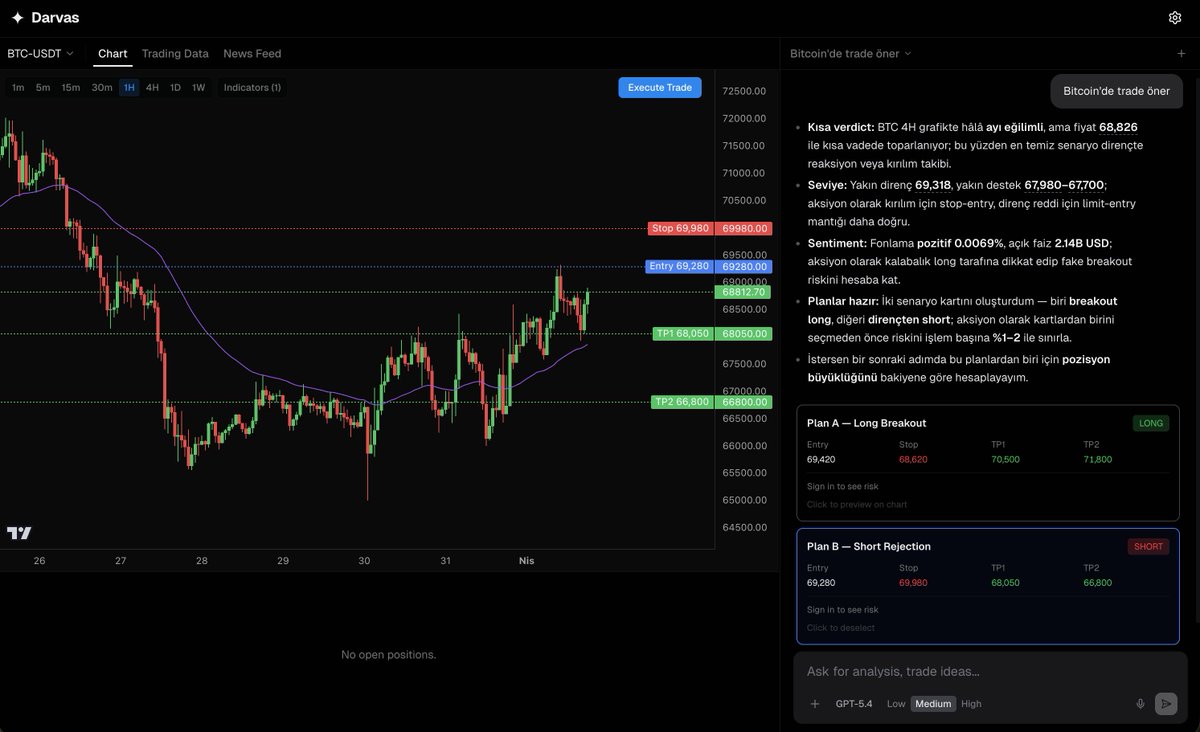1200x732 pixels.
Task: Select the 5m timeframe
Action: click(x=43, y=87)
